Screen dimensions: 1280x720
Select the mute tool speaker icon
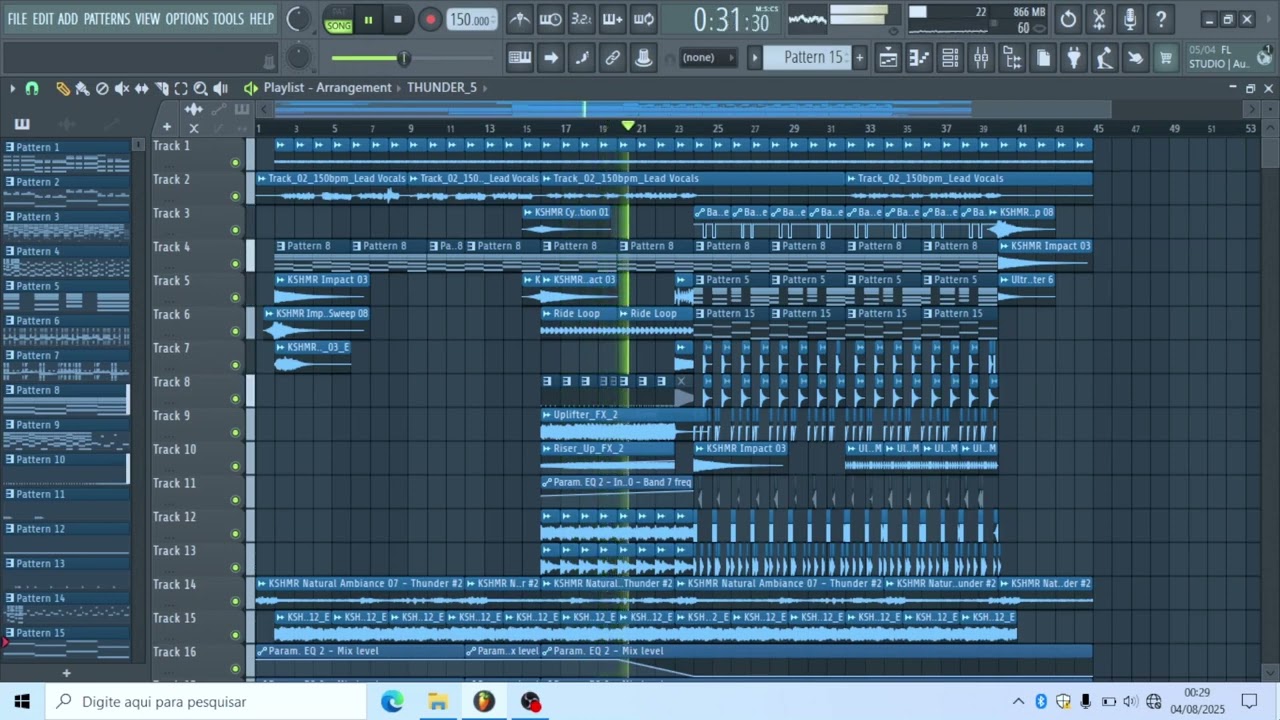[122, 88]
